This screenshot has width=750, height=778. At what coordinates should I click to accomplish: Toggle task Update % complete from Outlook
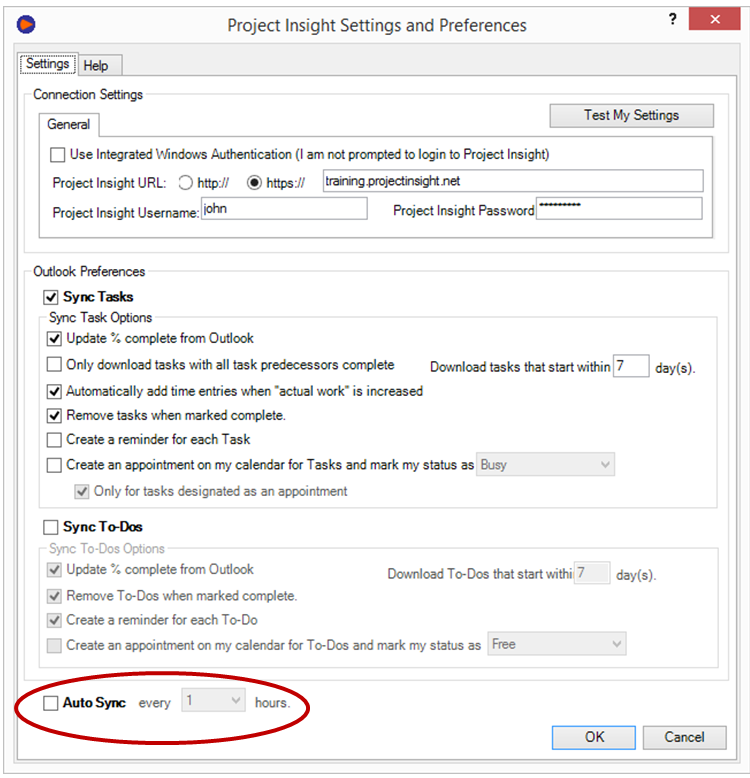[54, 339]
